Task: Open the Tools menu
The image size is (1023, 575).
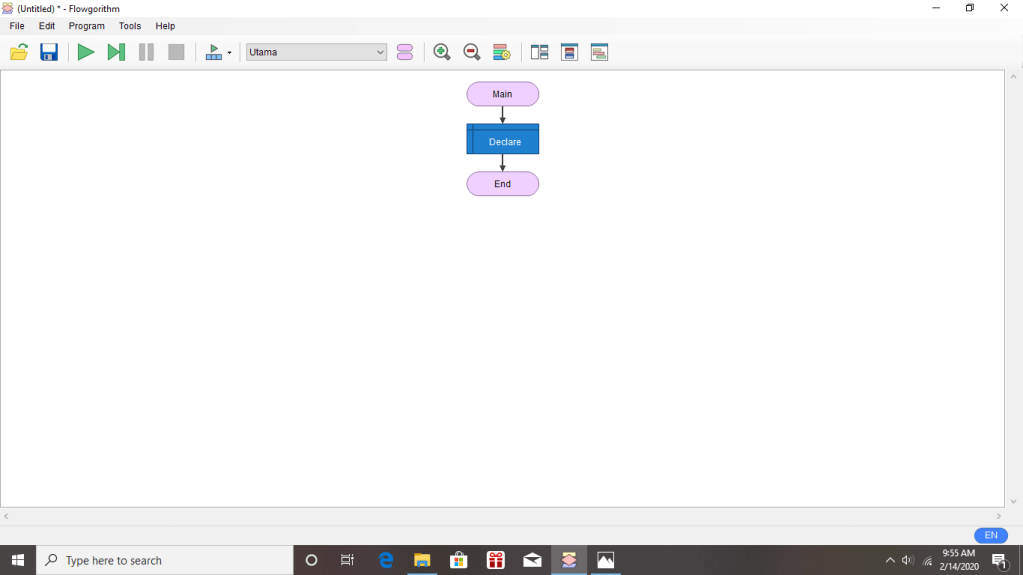Action: click(x=130, y=26)
